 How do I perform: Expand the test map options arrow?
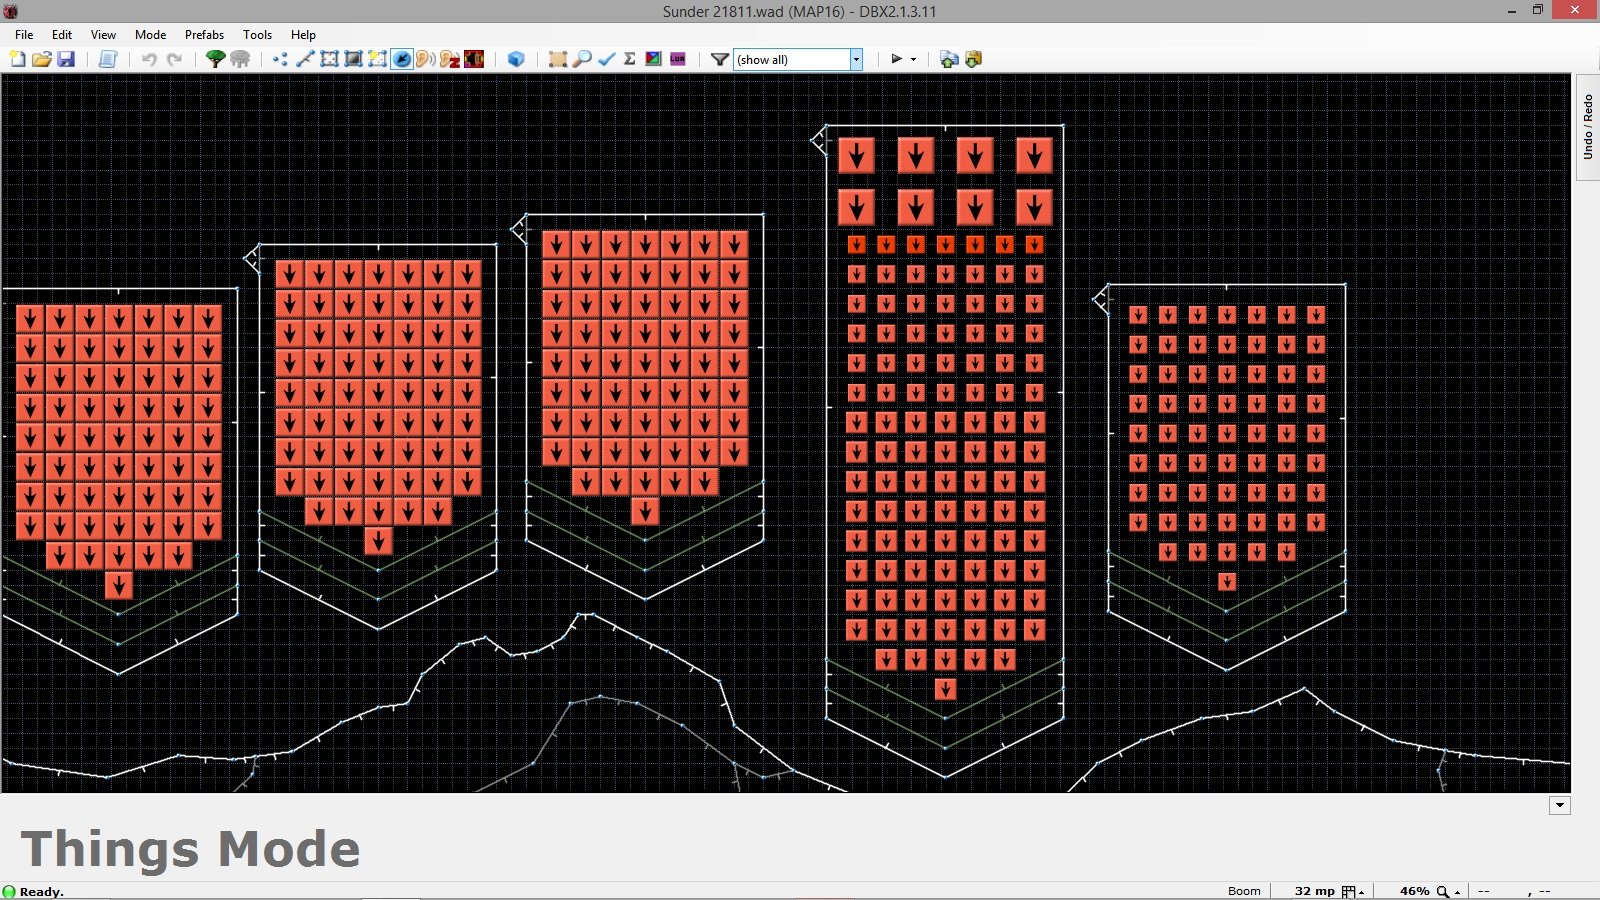(x=913, y=59)
